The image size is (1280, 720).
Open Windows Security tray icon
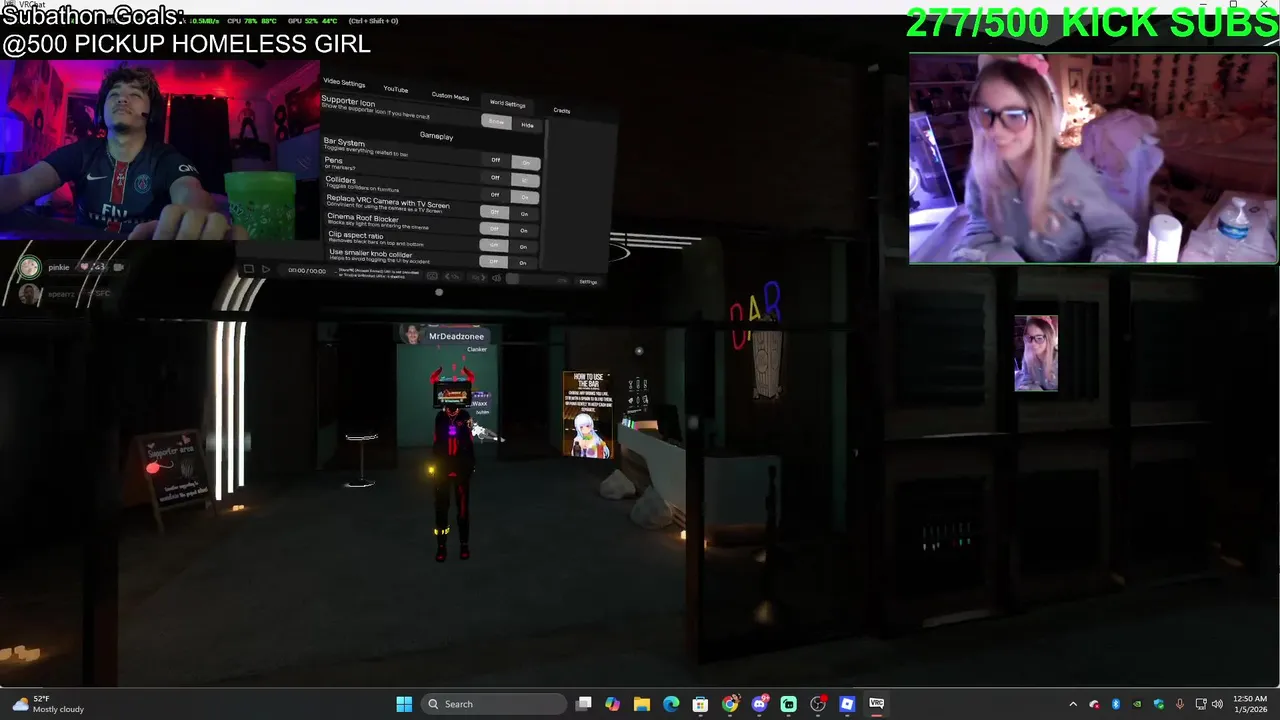pos(1159,704)
